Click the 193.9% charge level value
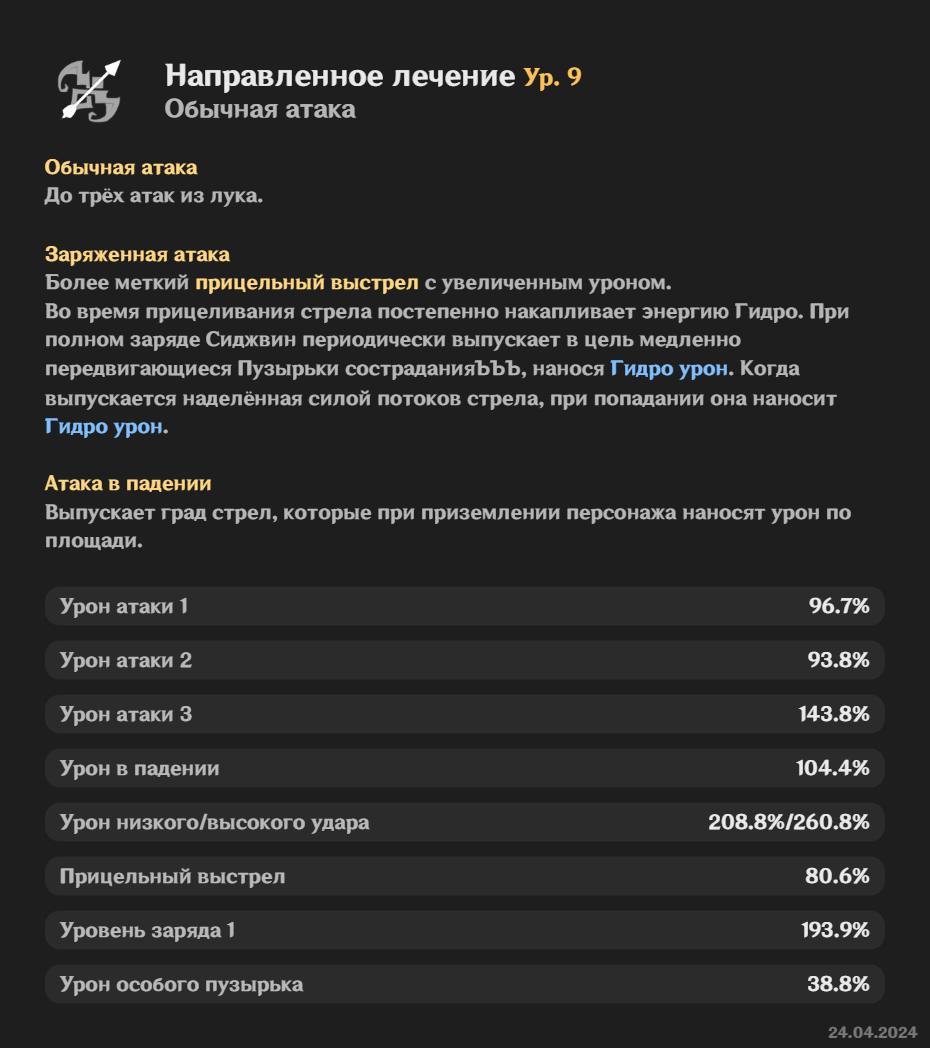 835,930
